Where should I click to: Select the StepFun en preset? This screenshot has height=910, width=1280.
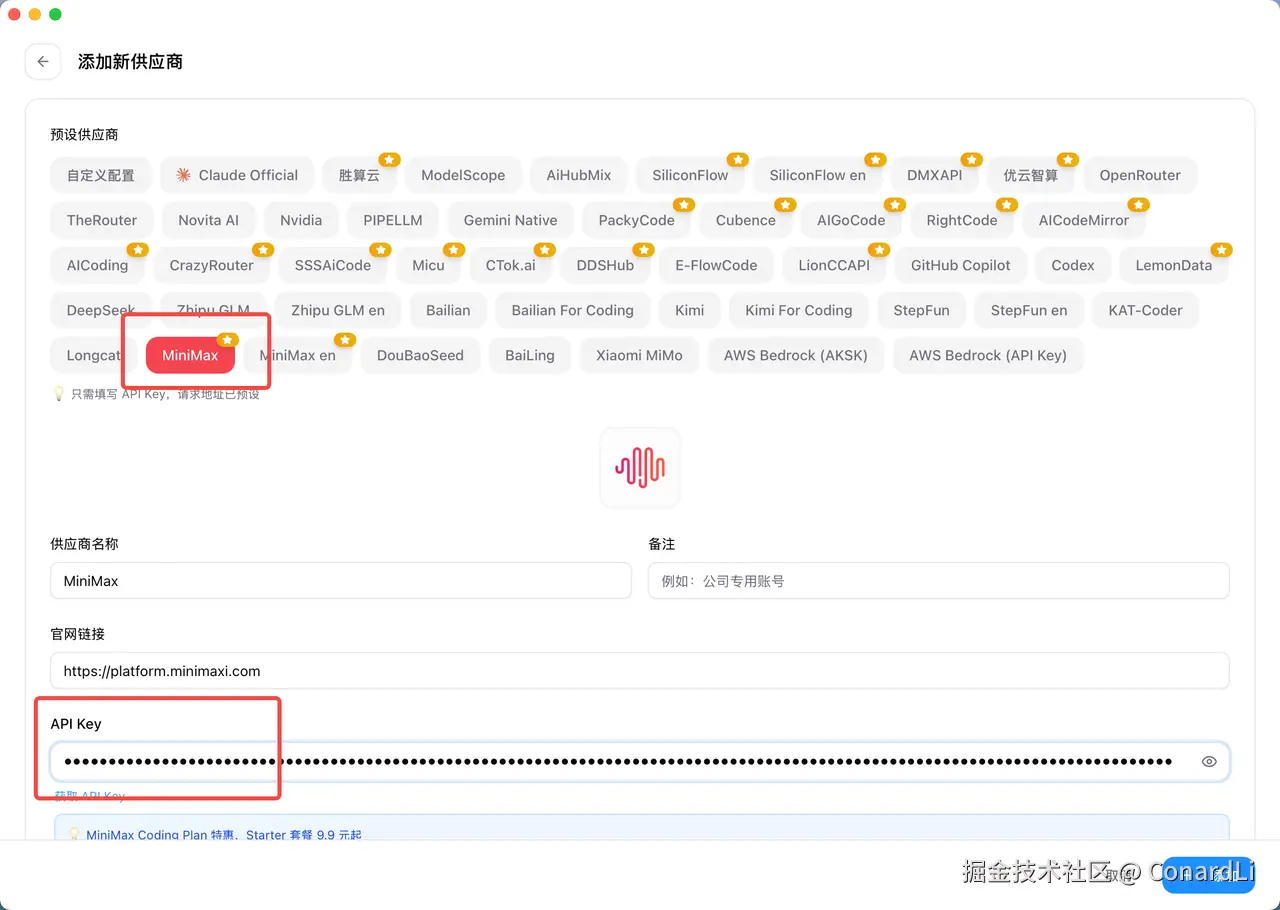pos(1029,310)
